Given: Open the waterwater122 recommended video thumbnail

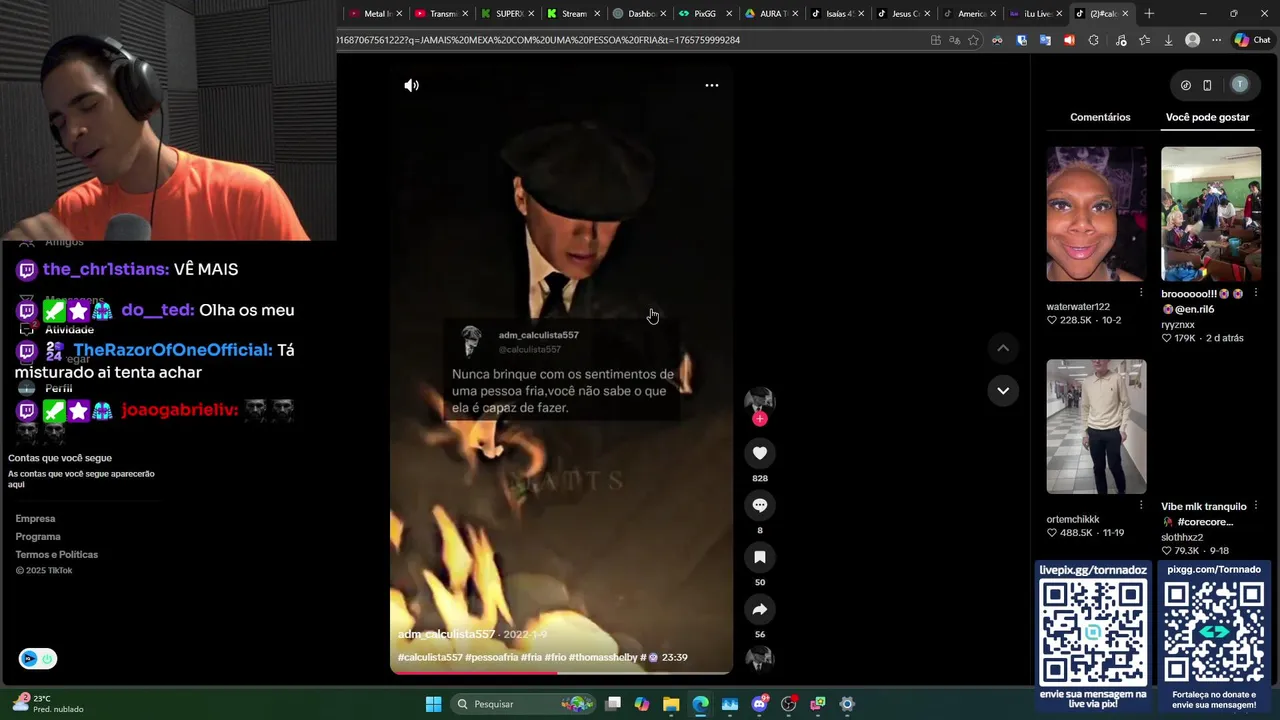Looking at the screenshot, I should 1096,214.
